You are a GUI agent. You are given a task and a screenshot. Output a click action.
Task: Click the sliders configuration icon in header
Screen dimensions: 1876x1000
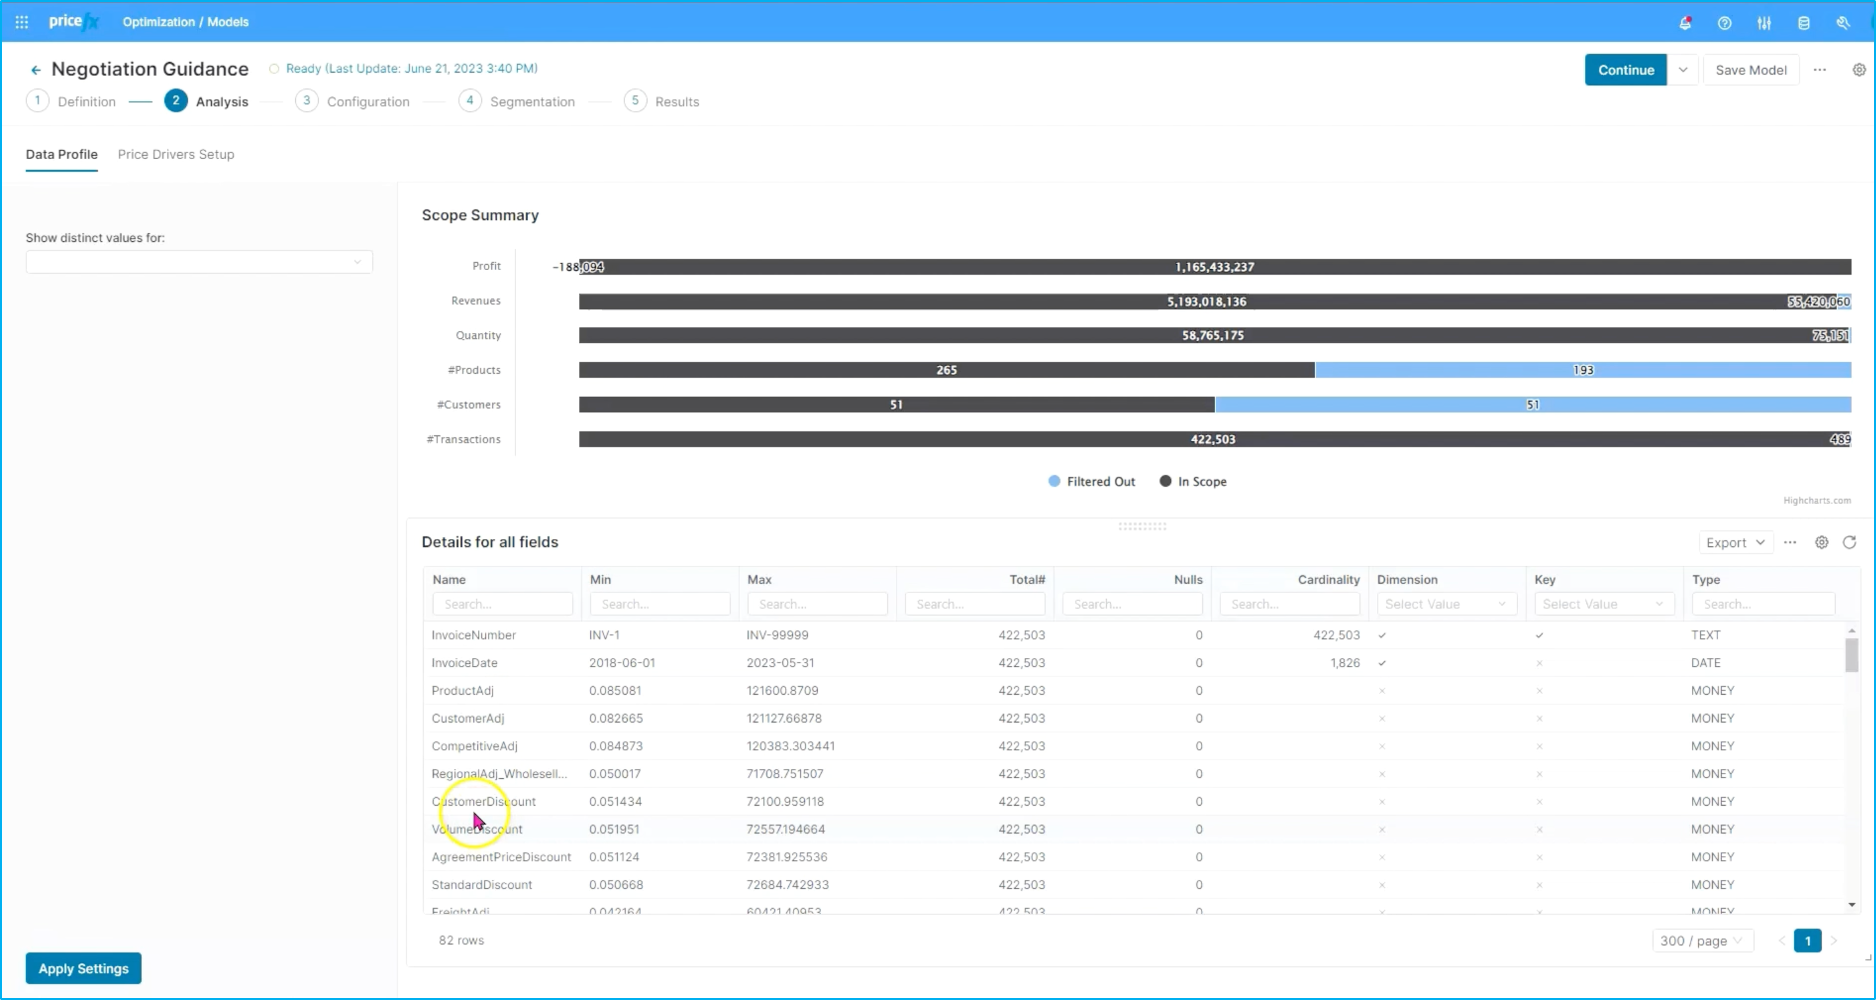click(1764, 22)
